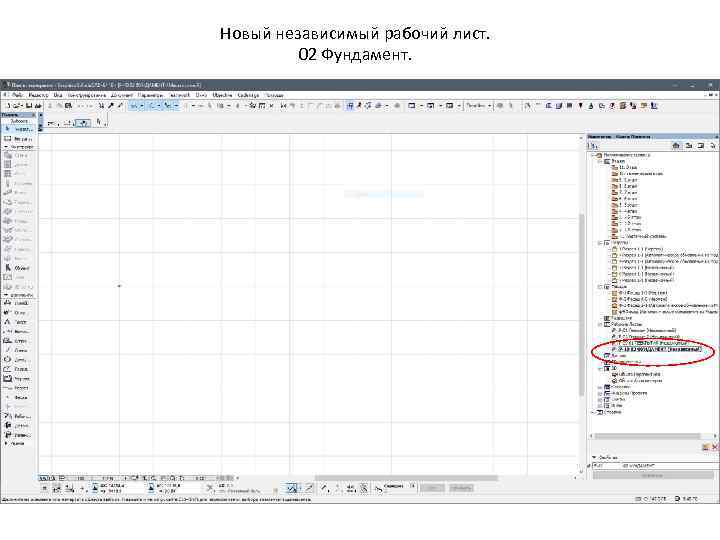Toggle highlighted snap icon in bottom bar
This screenshot has width=720, height=540.
pyautogui.click(x=292, y=488)
